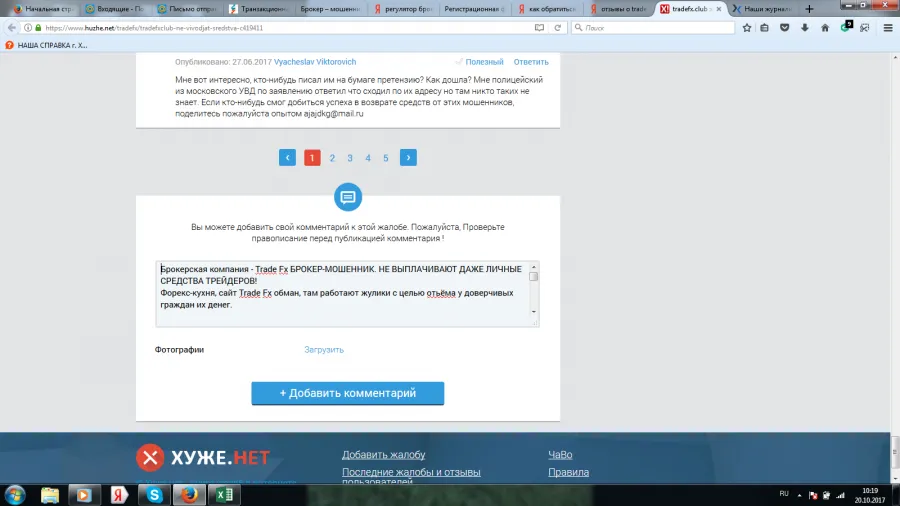
Task: Open the Windows Start menu
Action: [x=15, y=495]
